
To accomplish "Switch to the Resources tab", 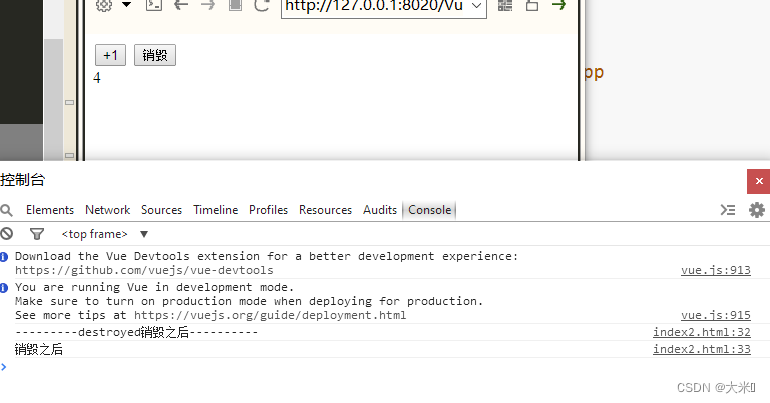I will coord(326,210).
